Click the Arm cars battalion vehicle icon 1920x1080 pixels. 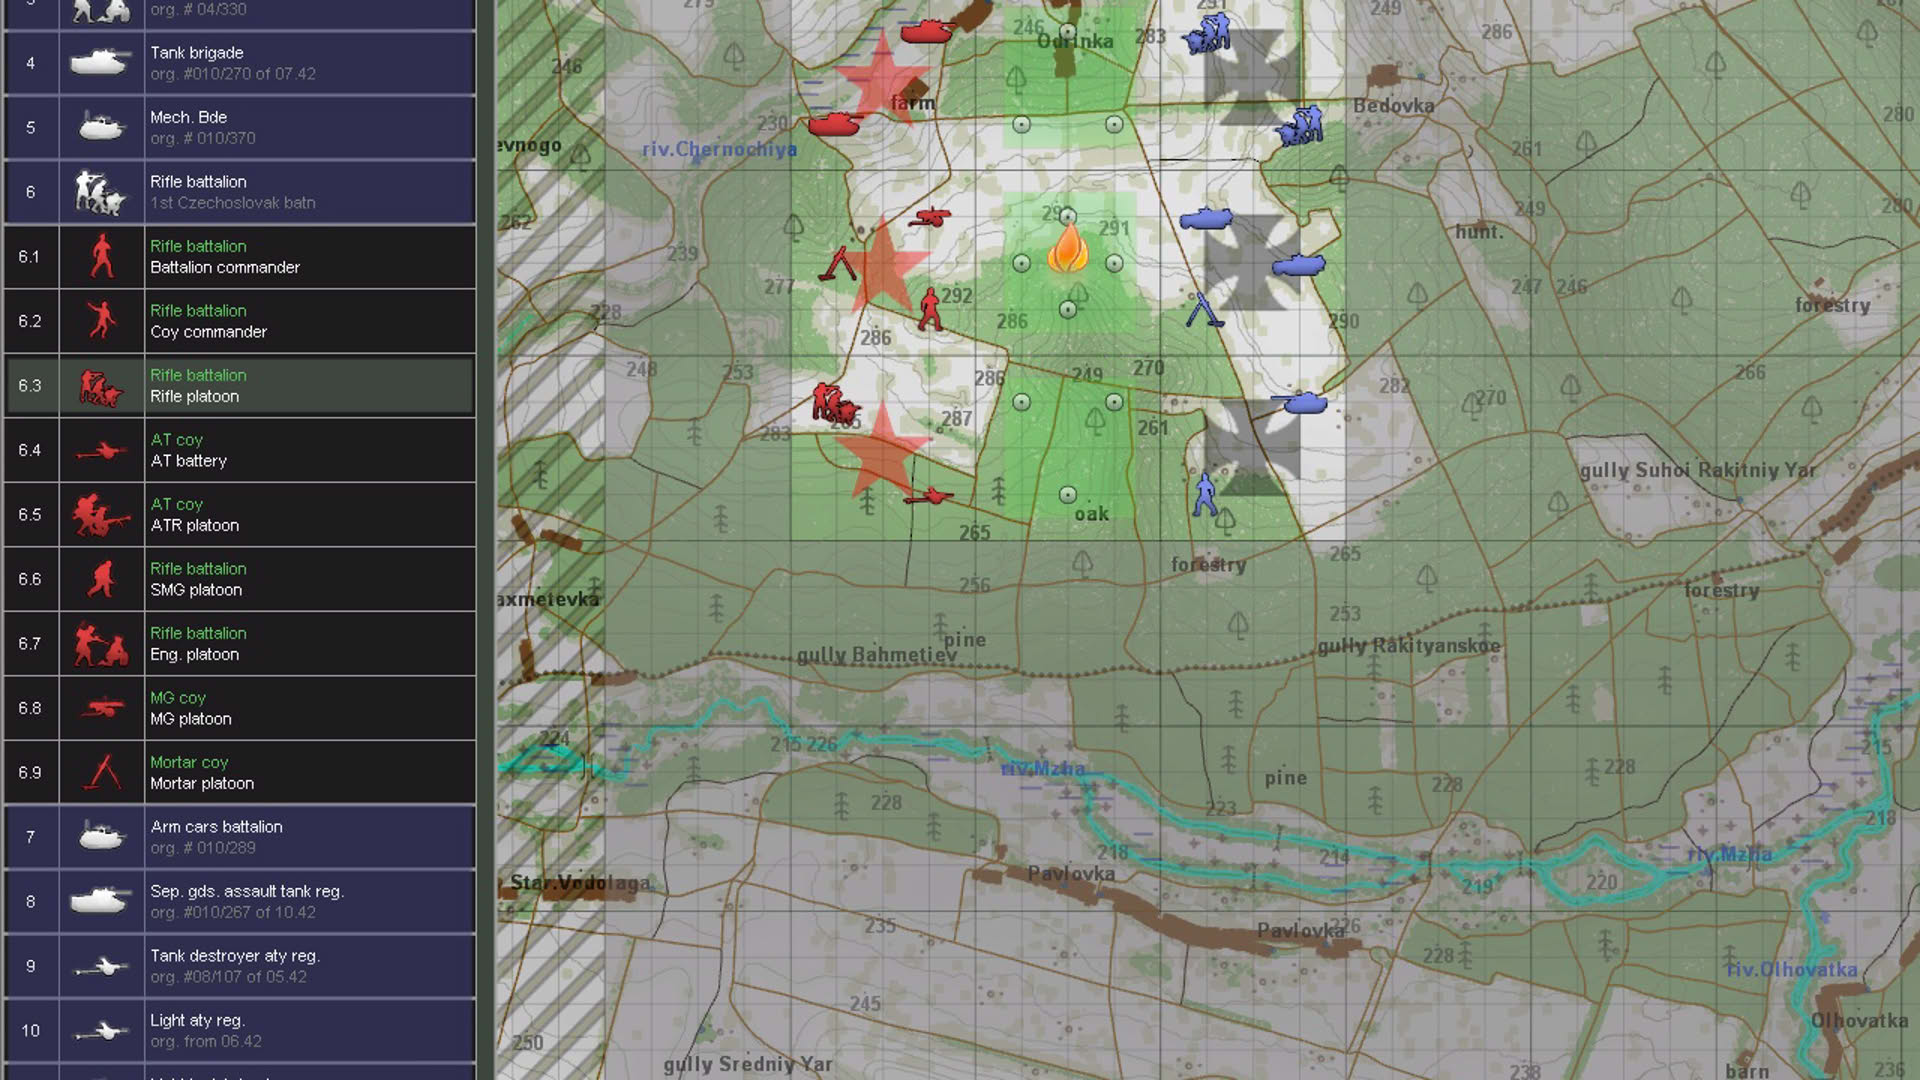[x=101, y=836]
